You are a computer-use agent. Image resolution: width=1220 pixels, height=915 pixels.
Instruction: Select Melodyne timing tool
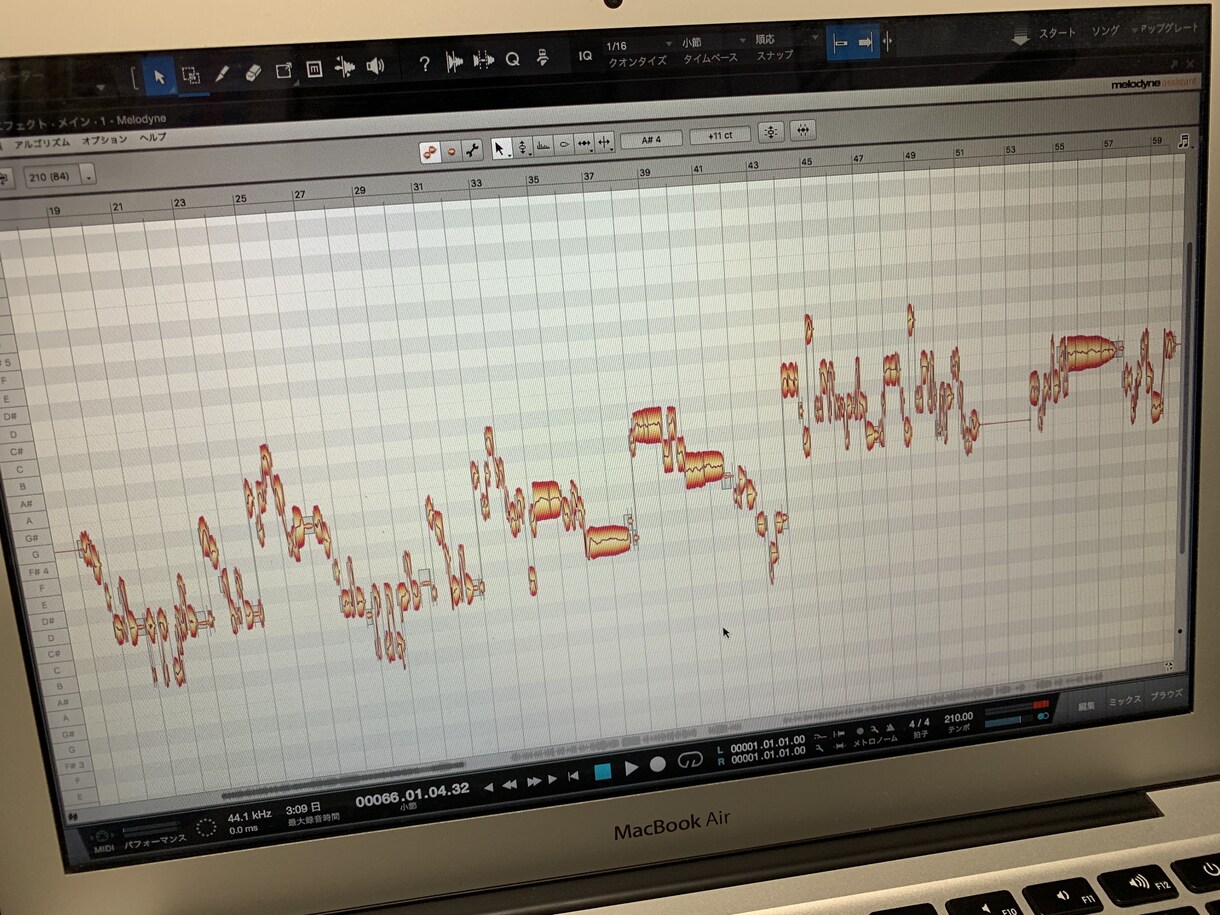tap(585, 144)
